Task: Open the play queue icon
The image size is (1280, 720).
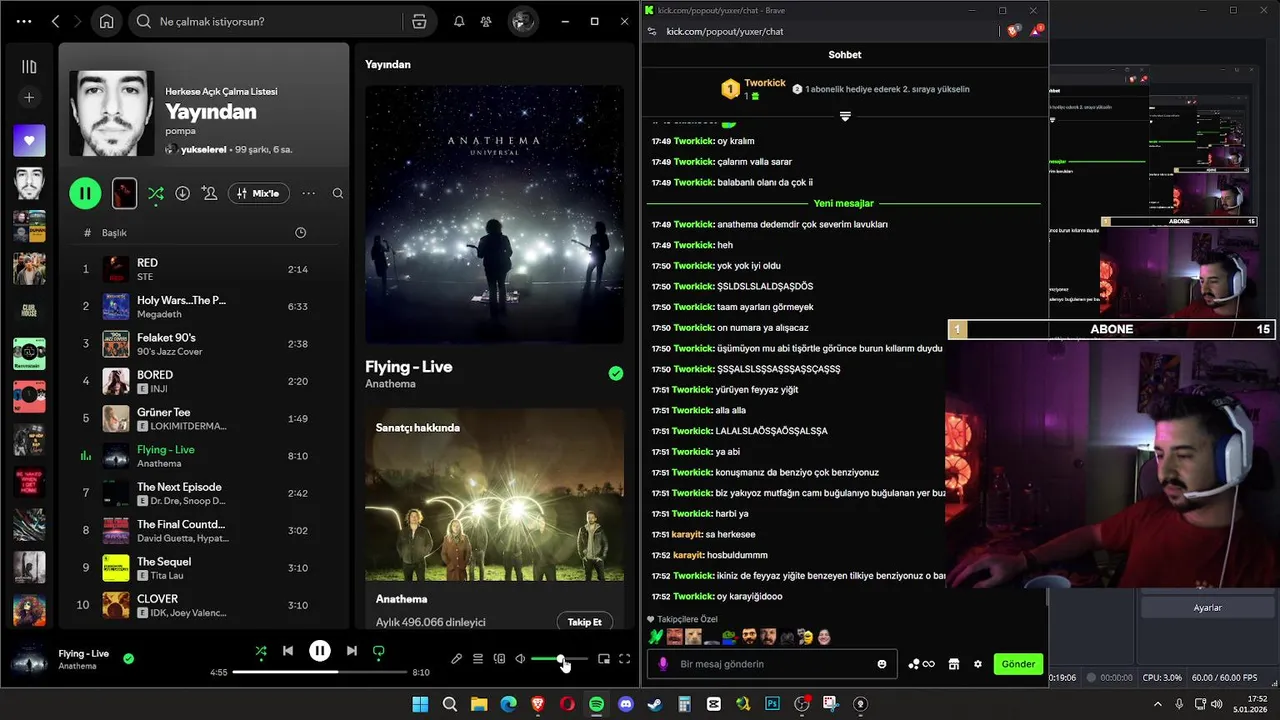Action: (478, 659)
